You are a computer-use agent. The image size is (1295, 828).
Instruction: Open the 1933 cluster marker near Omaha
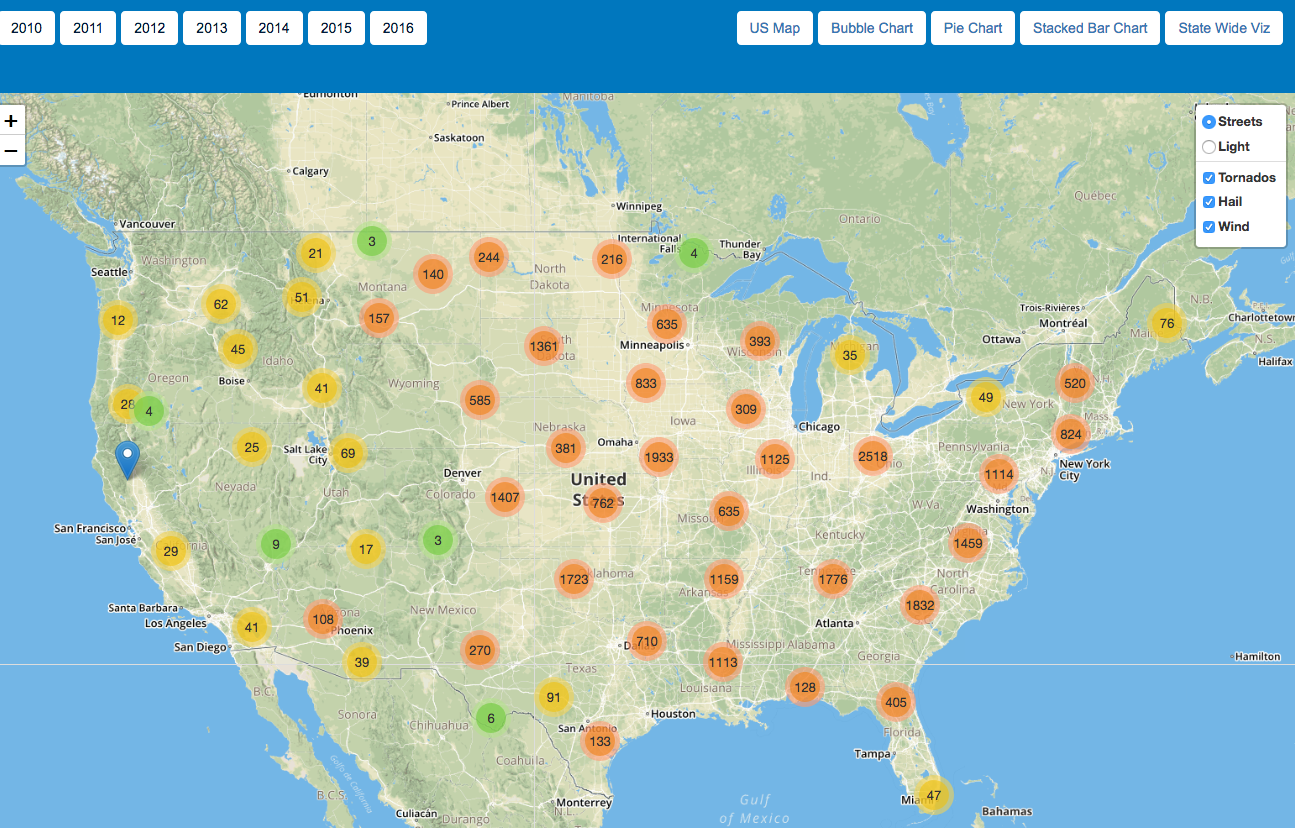click(659, 457)
